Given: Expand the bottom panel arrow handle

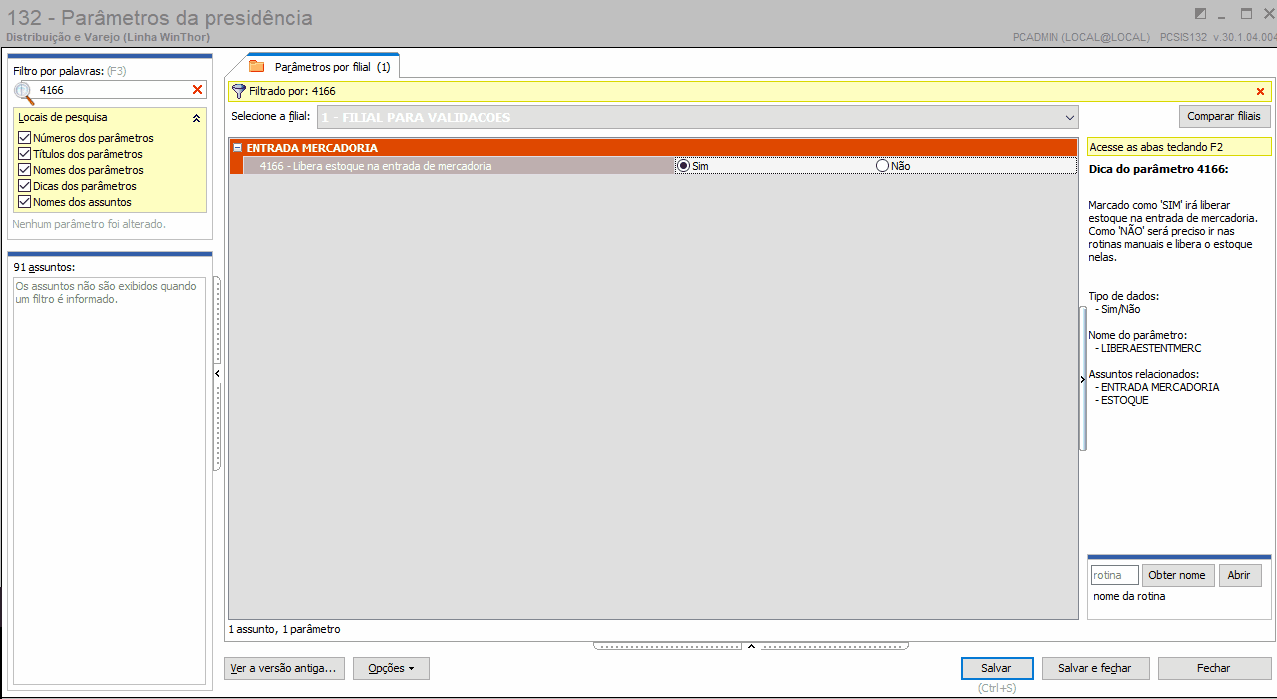Looking at the screenshot, I should click(x=751, y=646).
